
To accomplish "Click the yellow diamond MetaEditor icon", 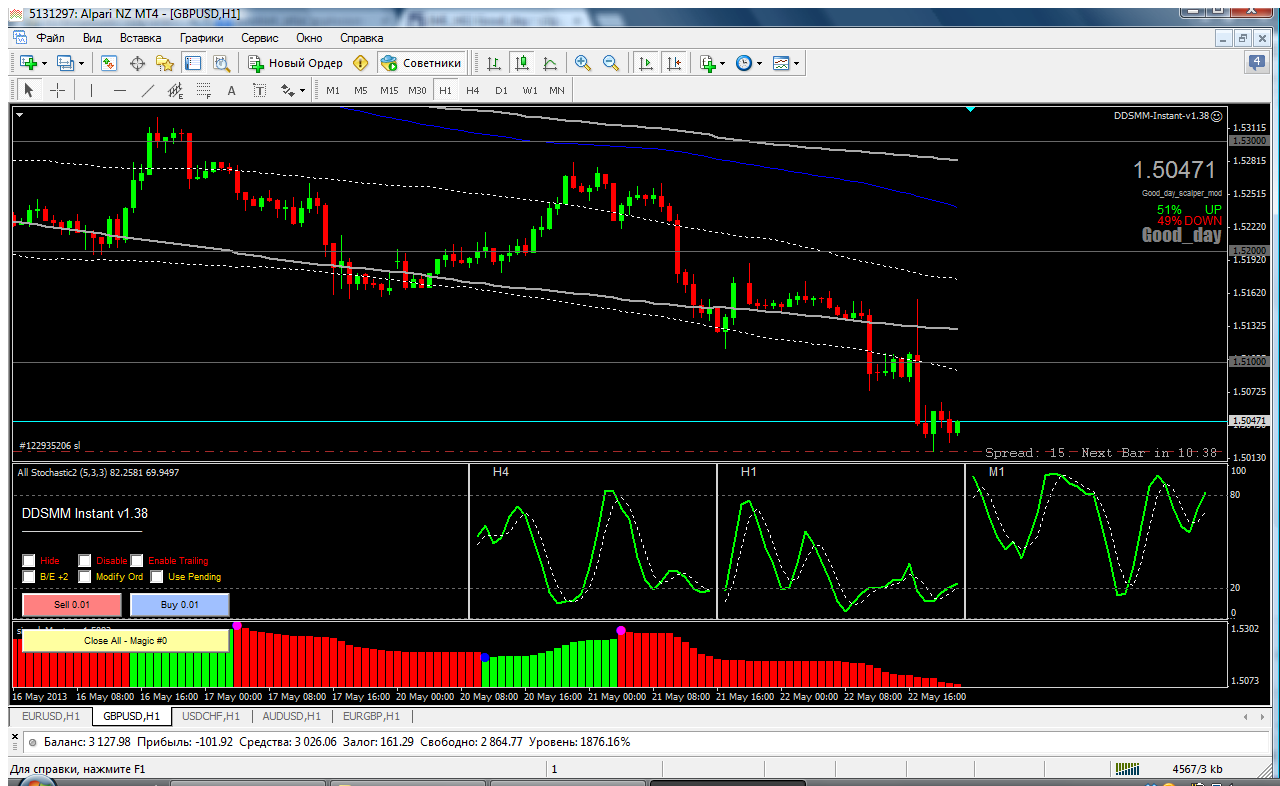I will pyautogui.click(x=361, y=63).
